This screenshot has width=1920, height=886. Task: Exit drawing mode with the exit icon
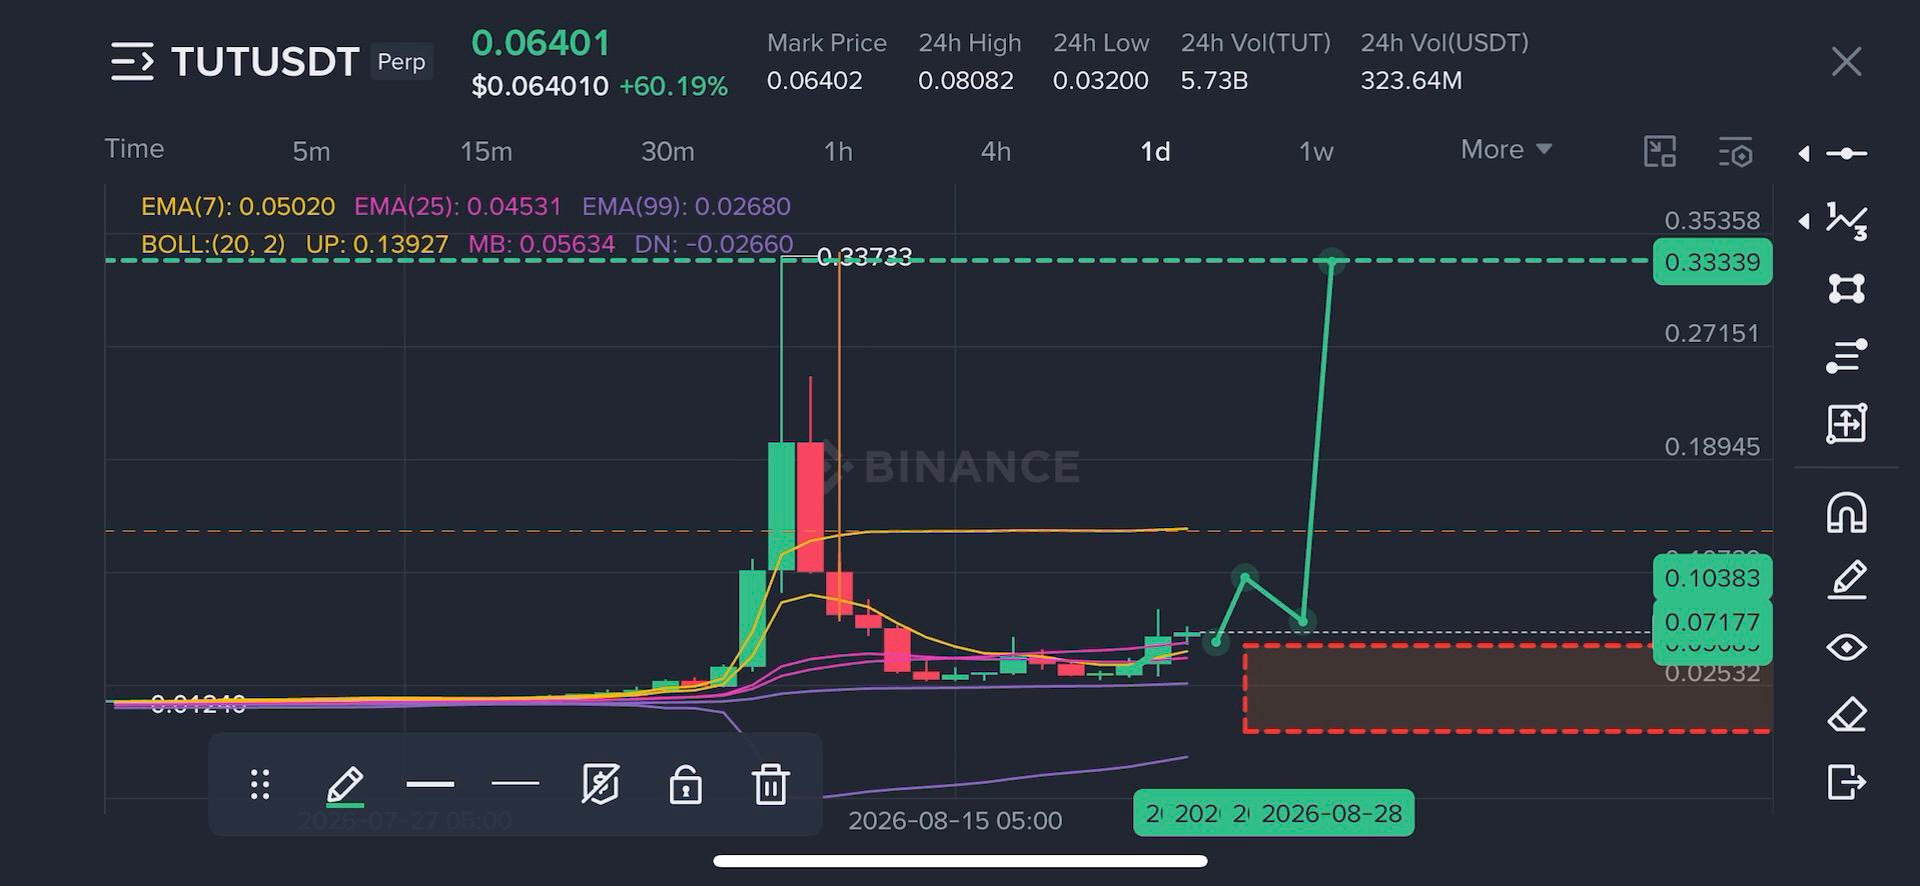1846,782
